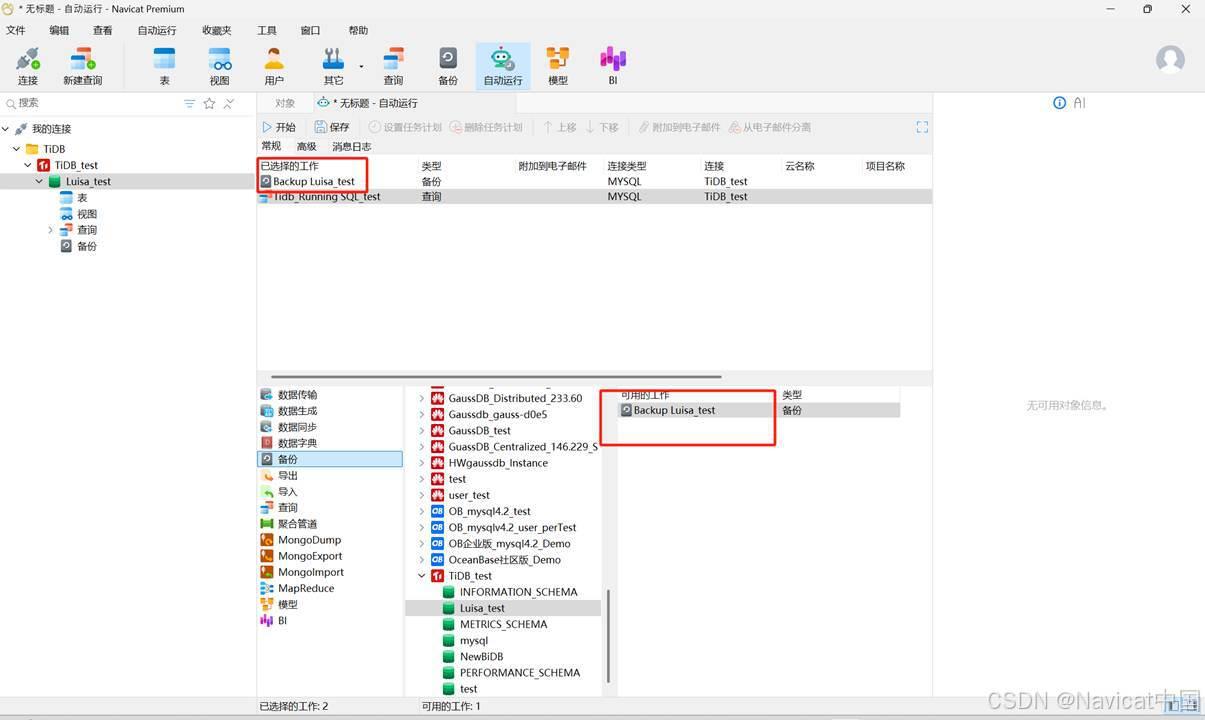This screenshot has height=720, width=1205.
Task: Open the 表 (Table) toolbar icon
Action: 165,66
